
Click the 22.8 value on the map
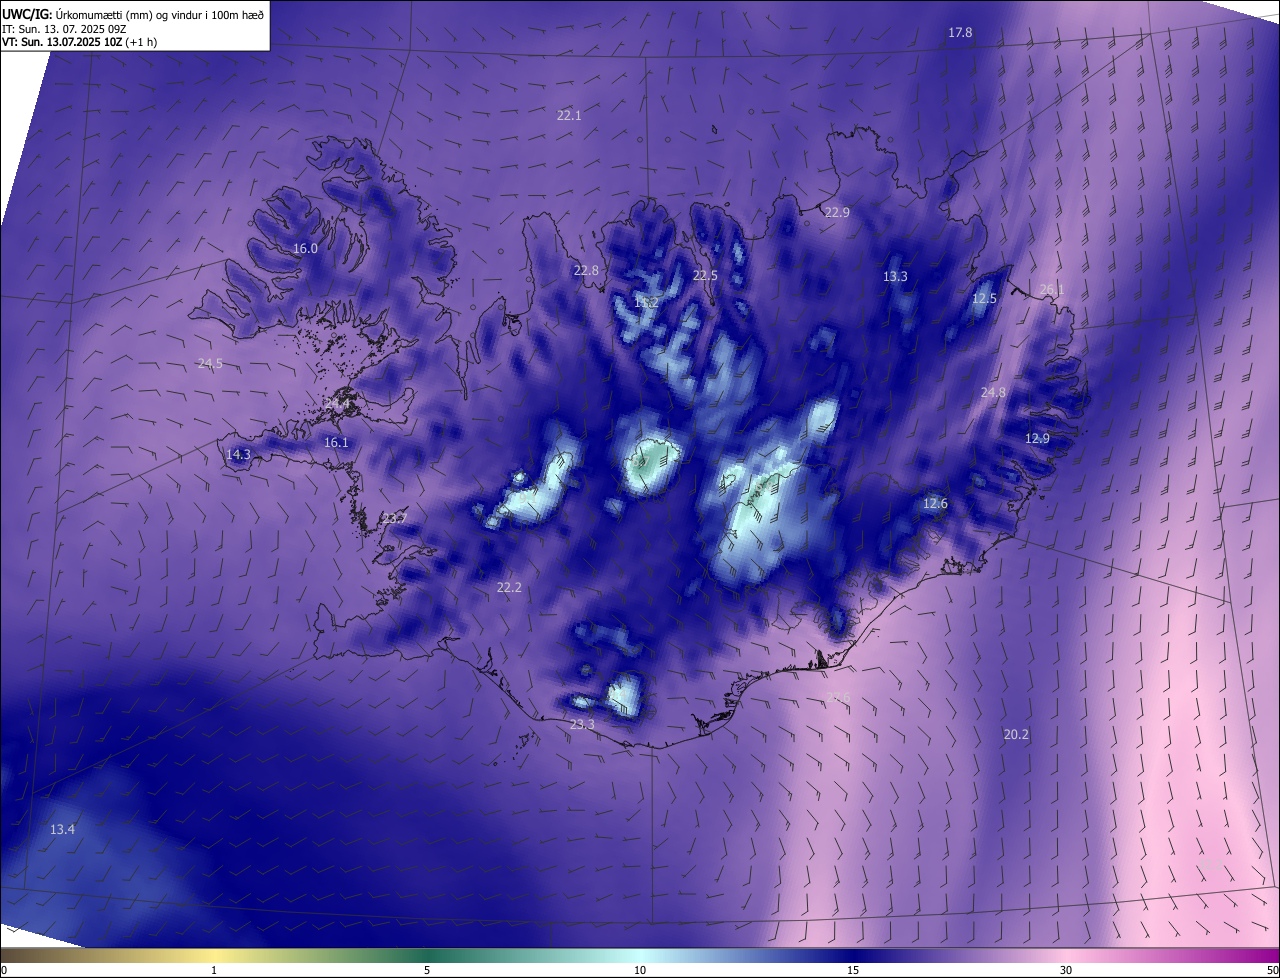pos(586,271)
